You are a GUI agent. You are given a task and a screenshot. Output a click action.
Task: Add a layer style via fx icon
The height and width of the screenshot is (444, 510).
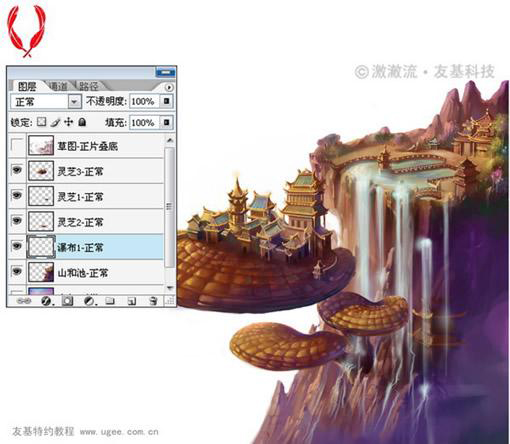click(x=46, y=301)
